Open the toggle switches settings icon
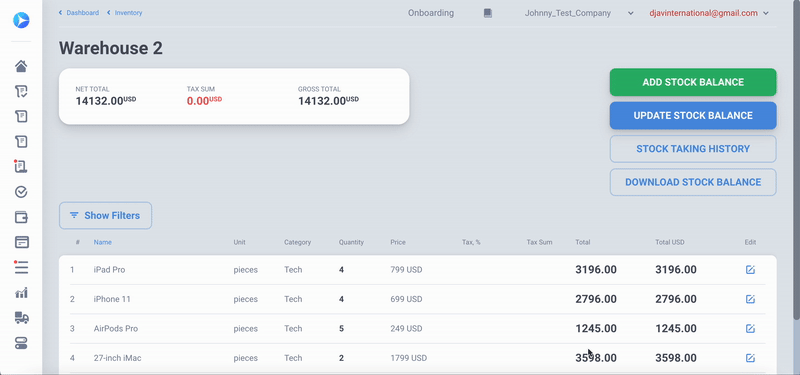 [x=21, y=343]
